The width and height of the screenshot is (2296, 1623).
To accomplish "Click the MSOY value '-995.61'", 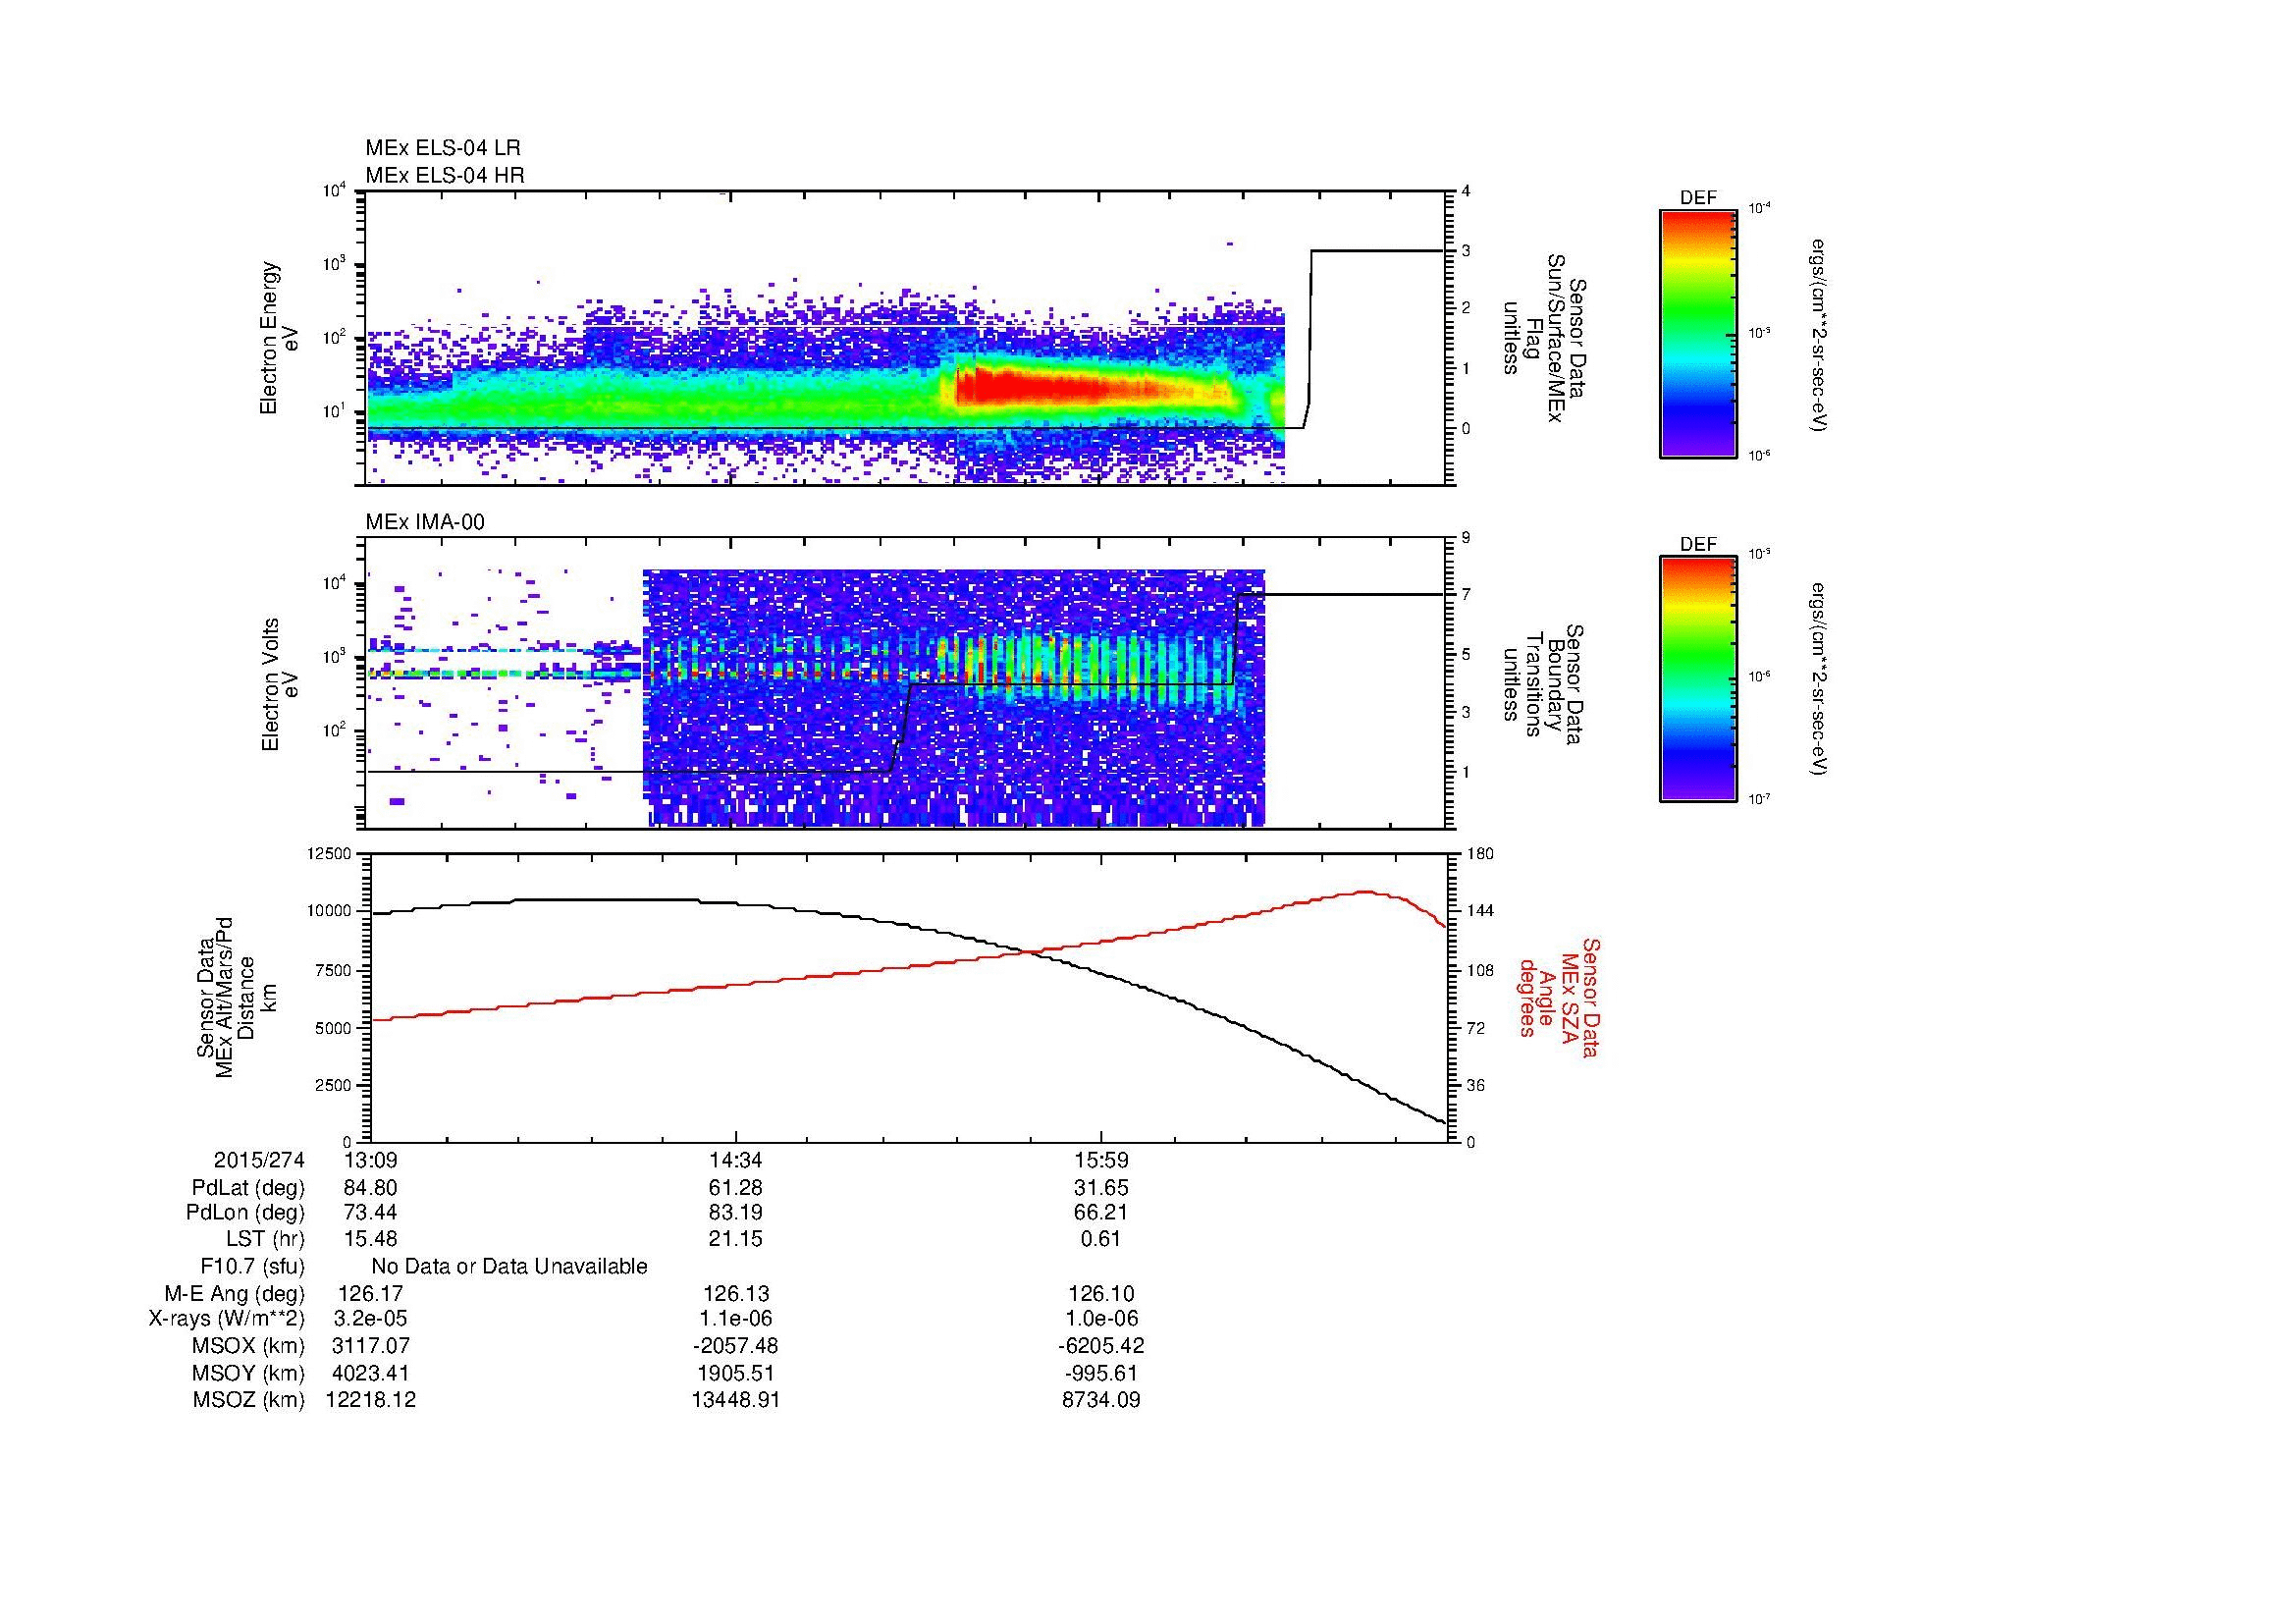I will pyautogui.click(x=1101, y=1373).
